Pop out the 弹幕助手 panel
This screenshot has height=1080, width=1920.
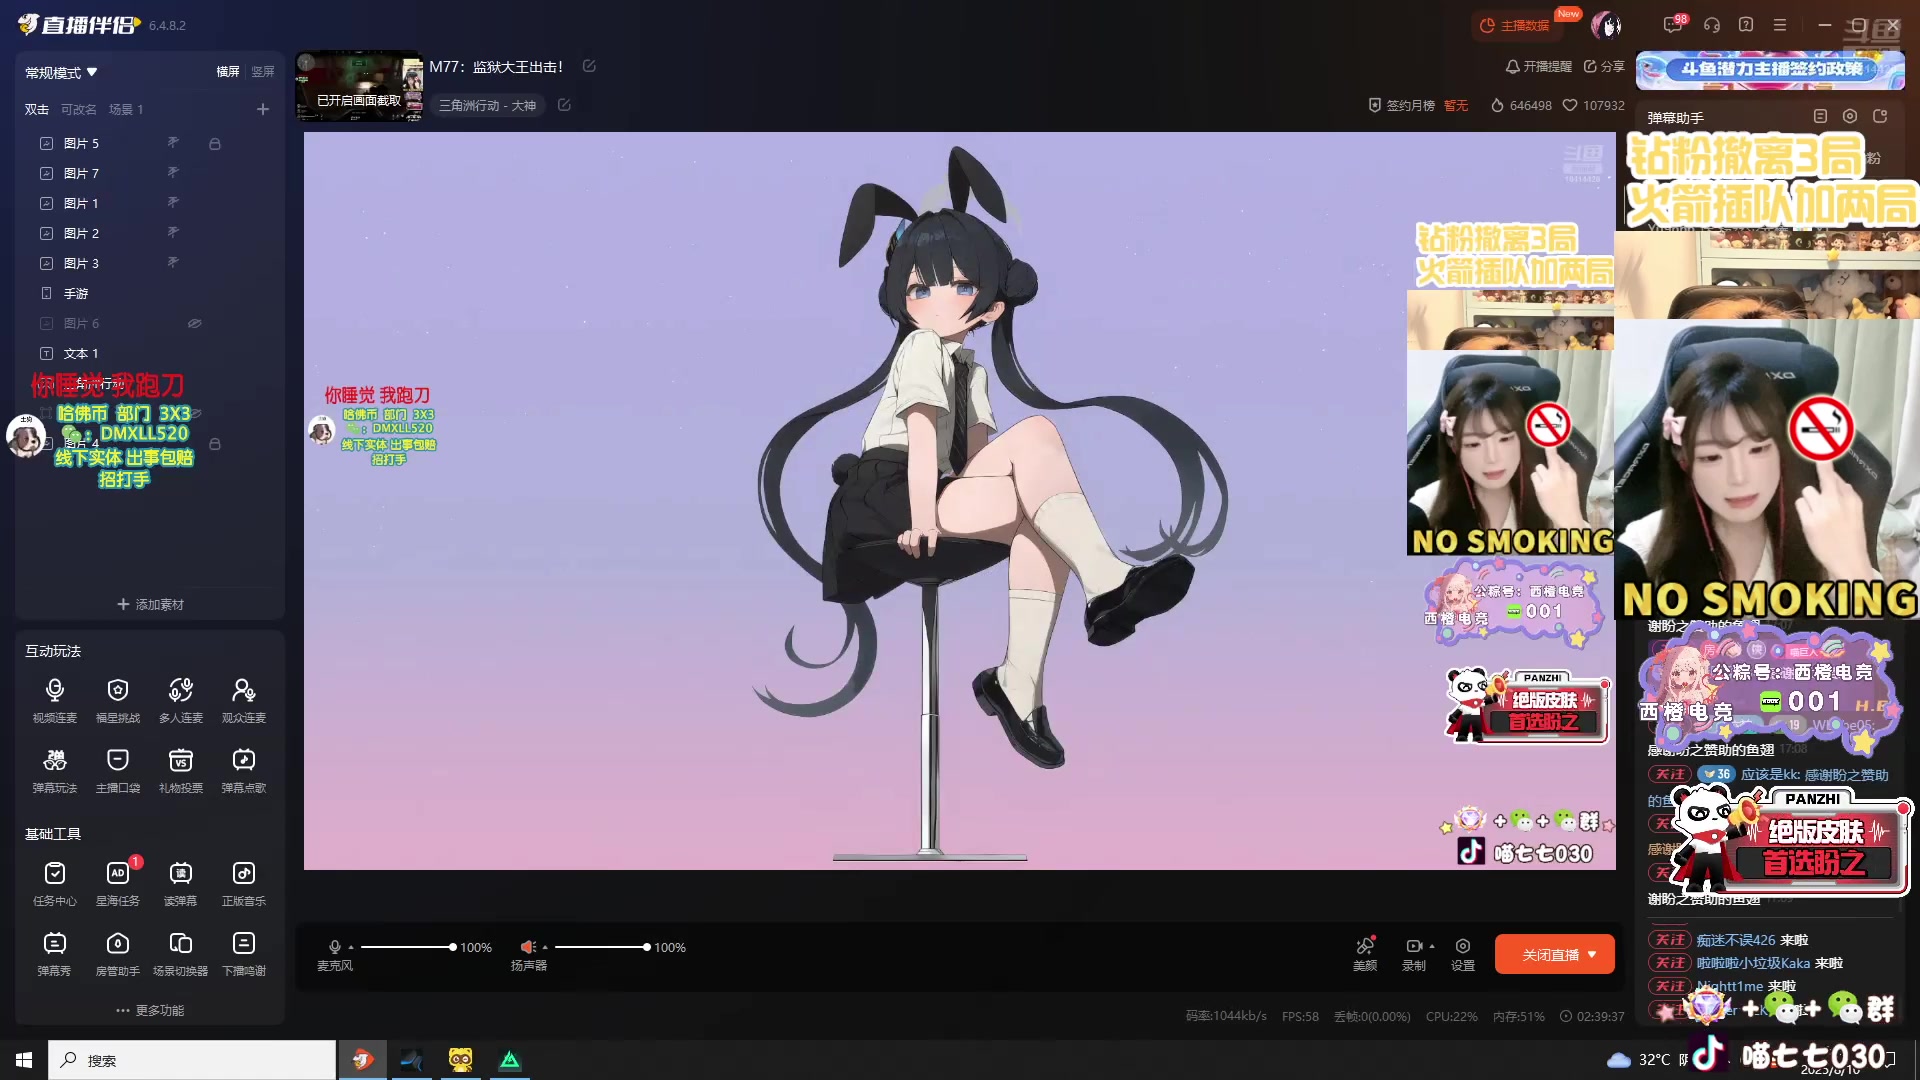[x=1880, y=116]
